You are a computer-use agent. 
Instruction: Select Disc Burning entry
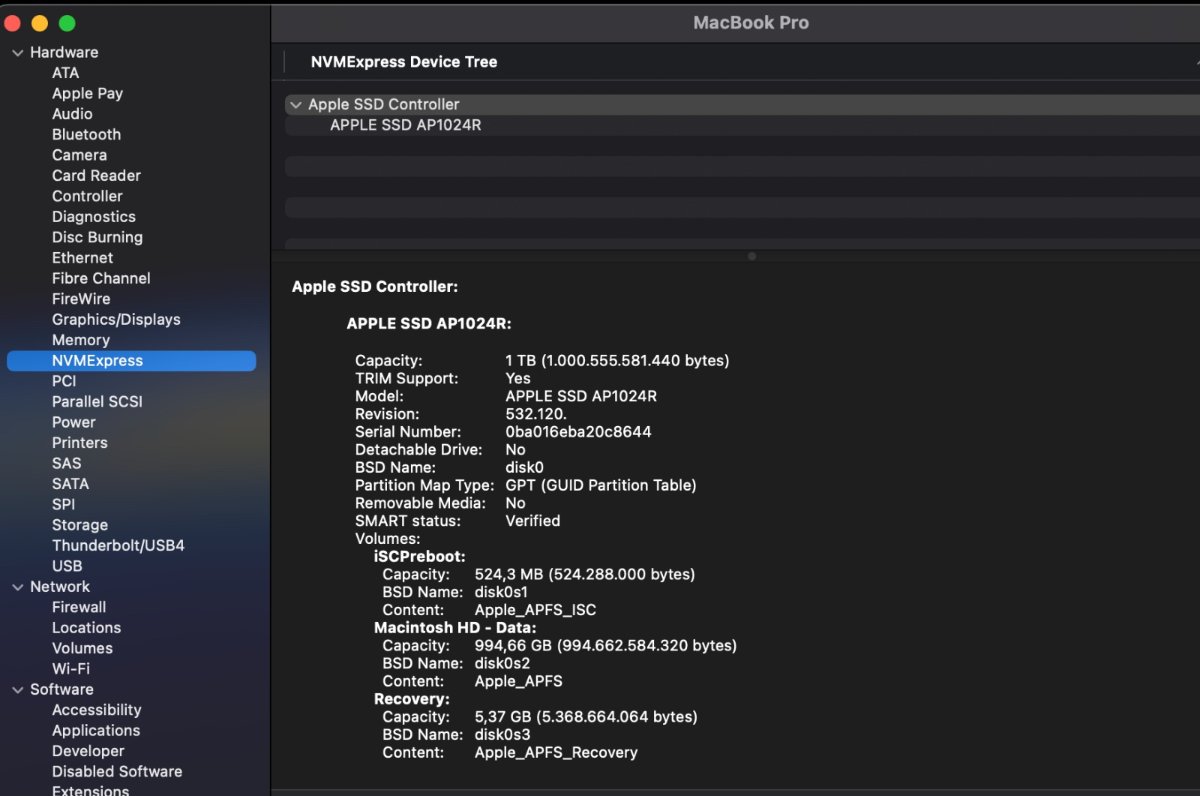(97, 237)
